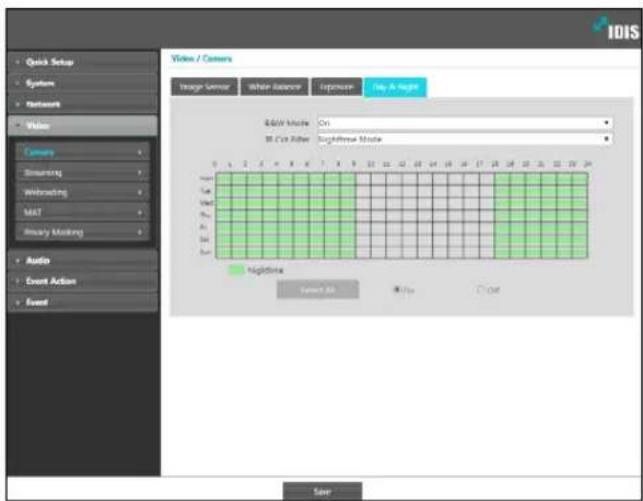Open the IR Cut Filter dropdown

pyautogui.click(x=465, y=139)
